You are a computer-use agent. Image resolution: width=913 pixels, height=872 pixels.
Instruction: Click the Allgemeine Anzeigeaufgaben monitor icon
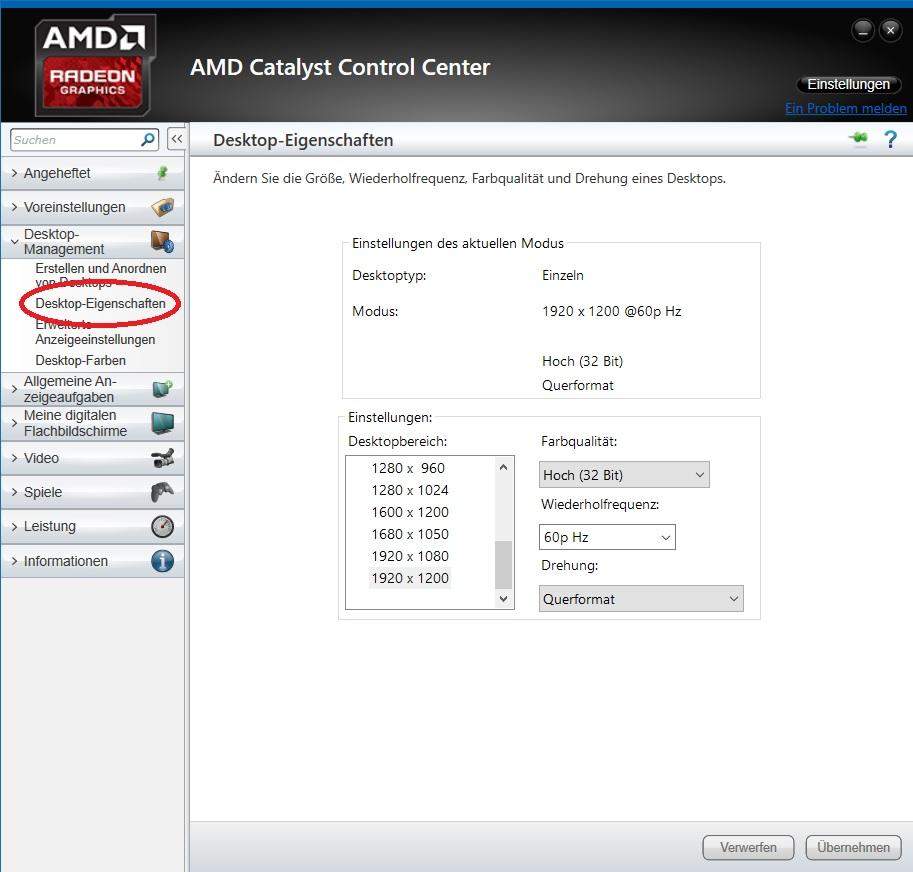162,389
